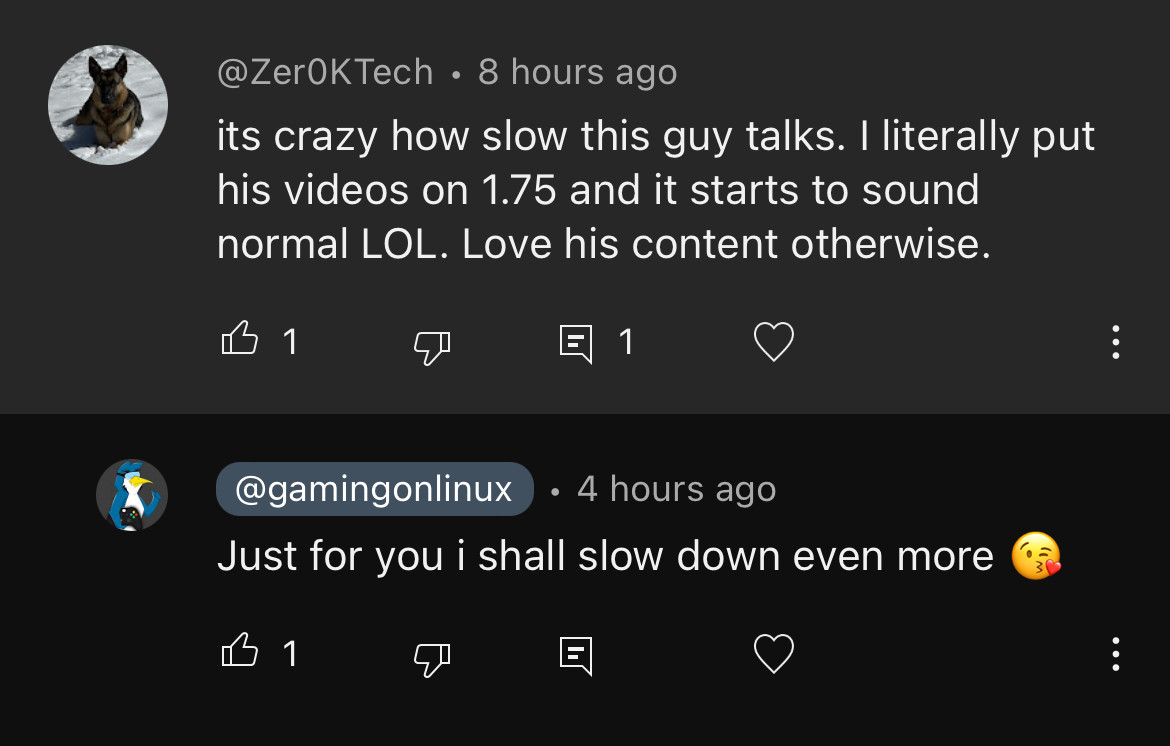Like the gamingonlinux reply
1170x746 pixels.
tap(239, 651)
